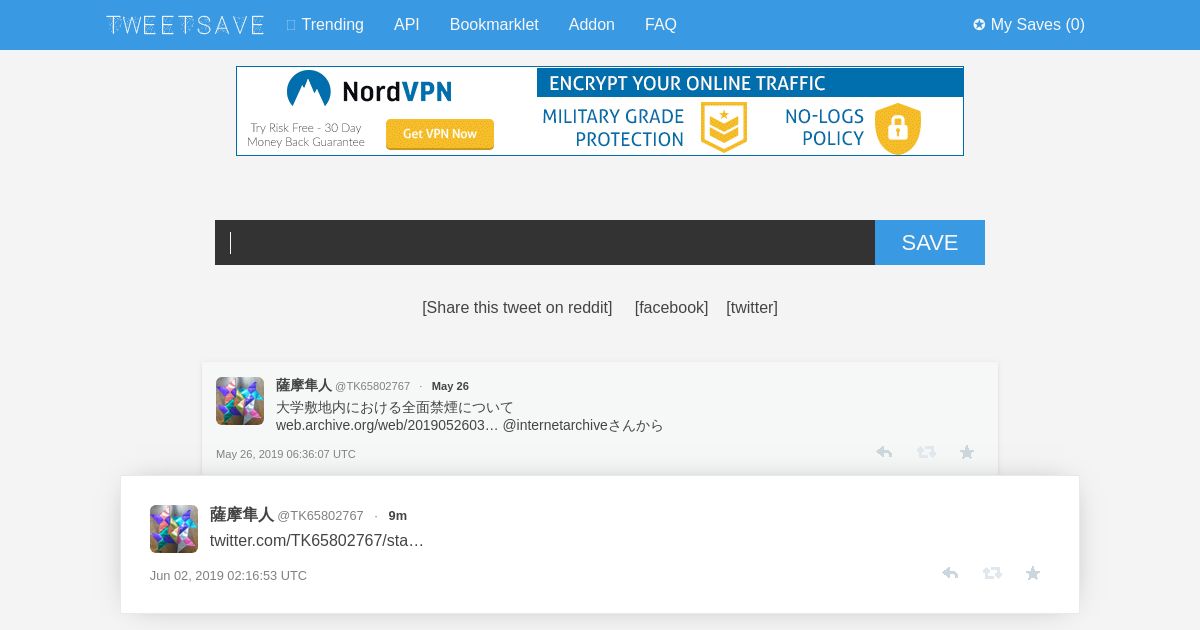Reply to the May 26 tweet
Screen dimensions: 1200x630
coord(884,453)
